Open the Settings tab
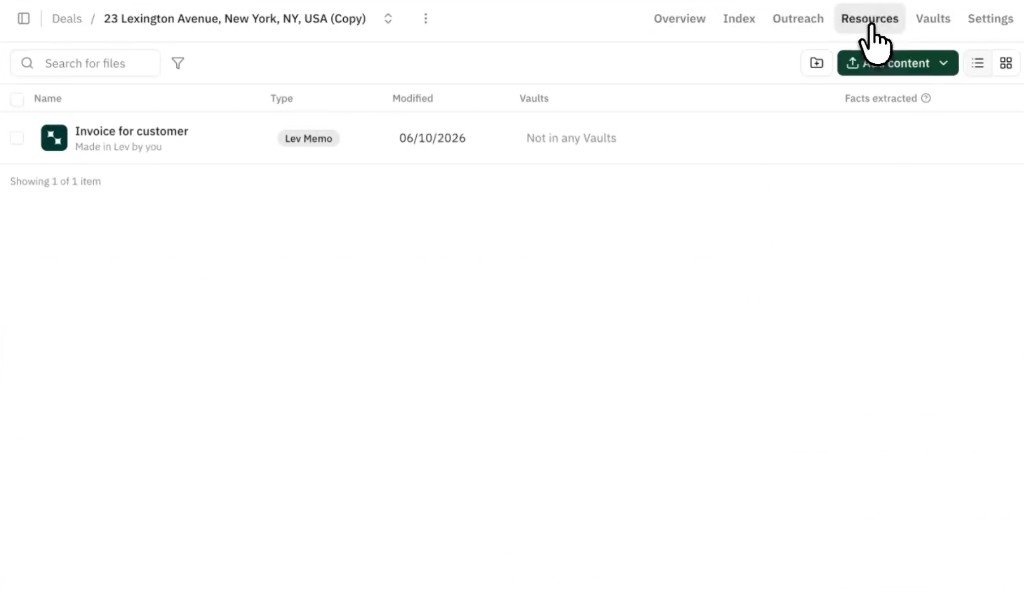Image resolution: width=1024 pixels, height=596 pixels. (x=990, y=18)
